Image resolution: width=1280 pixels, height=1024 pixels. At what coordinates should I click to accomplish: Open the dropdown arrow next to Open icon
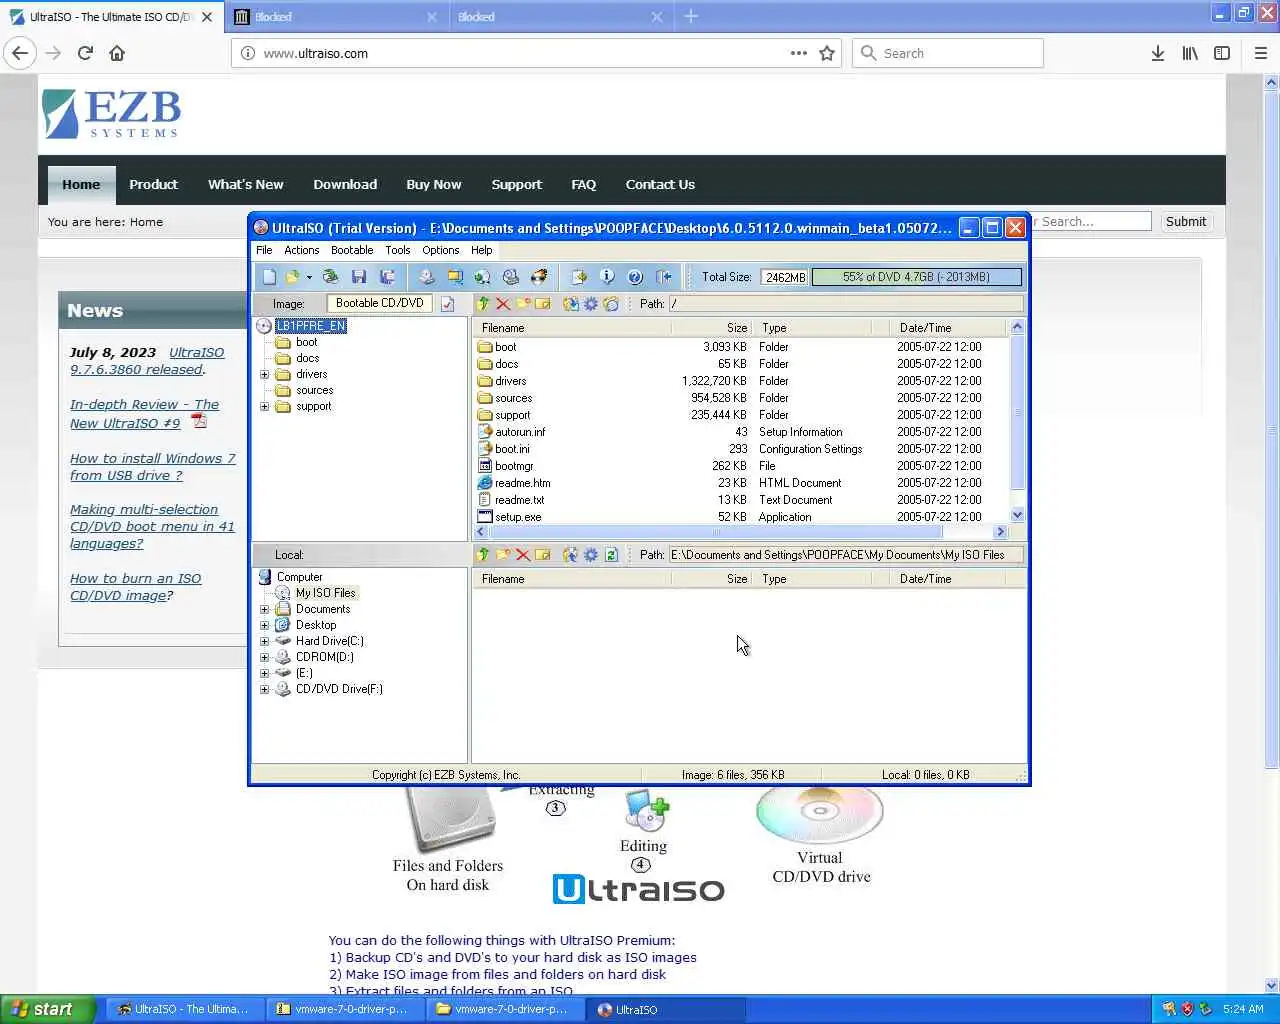coord(309,277)
